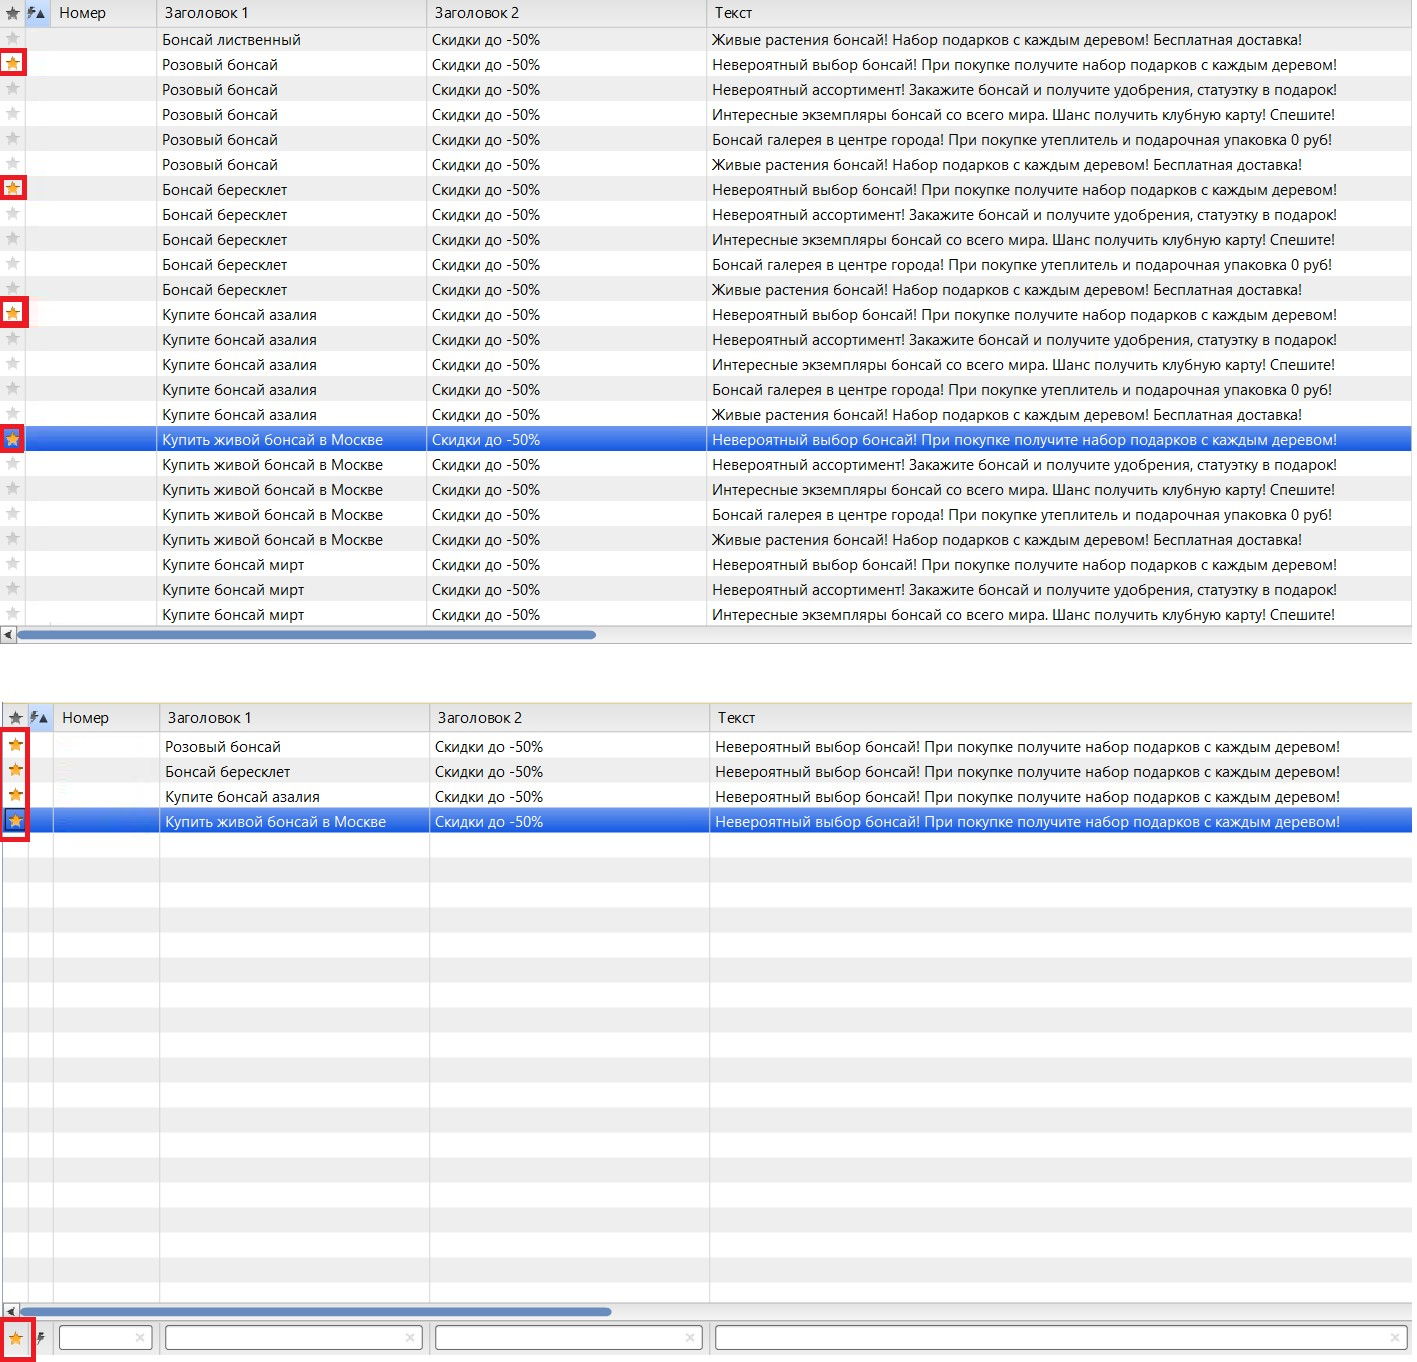
Task: Sort upper table by lightning status column
Action: (36, 14)
